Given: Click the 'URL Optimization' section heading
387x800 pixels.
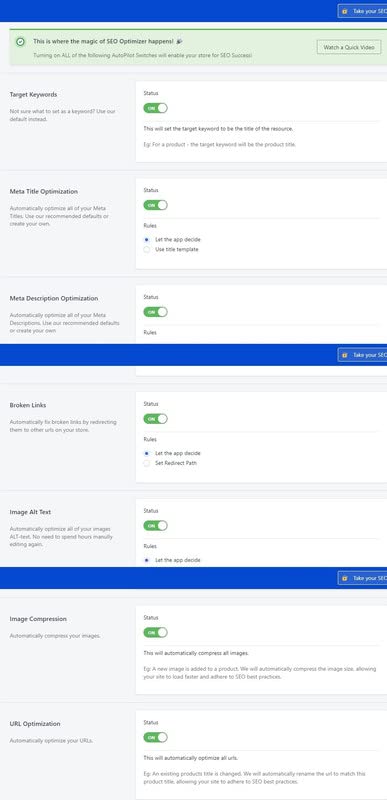Looking at the screenshot, I should point(35,724).
